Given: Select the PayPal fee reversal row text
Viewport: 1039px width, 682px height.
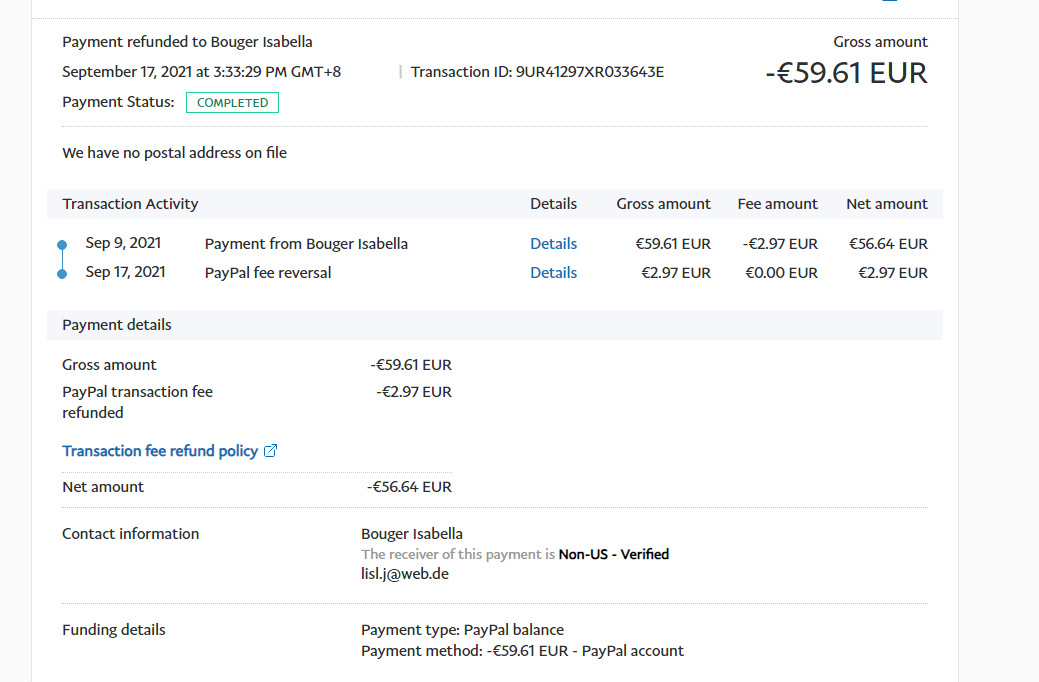Looking at the screenshot, I should [267, 273].
